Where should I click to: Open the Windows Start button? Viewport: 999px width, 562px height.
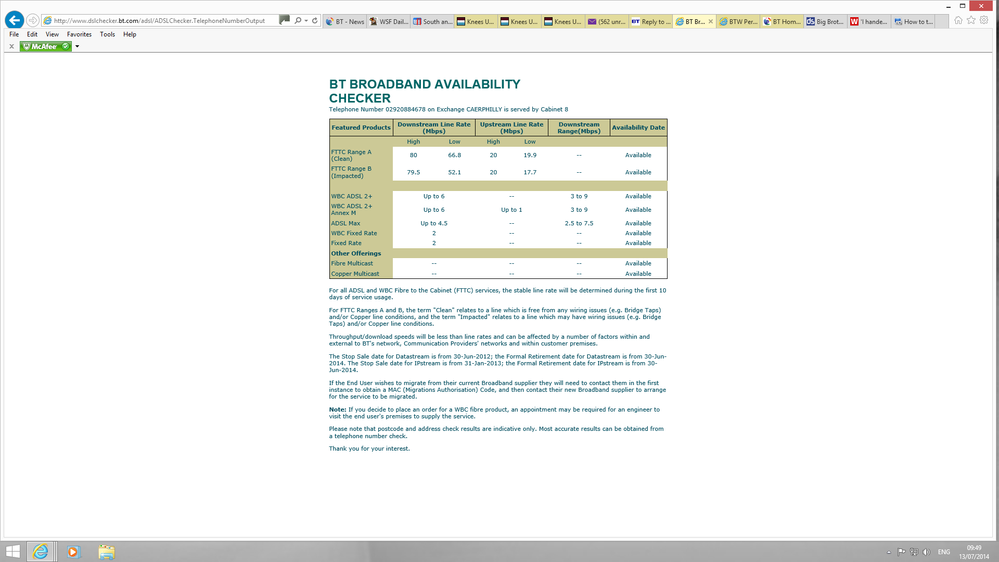[12, 552]
